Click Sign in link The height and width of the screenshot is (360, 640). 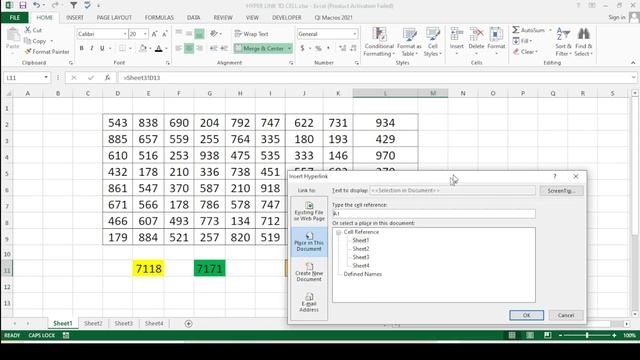[617, 18]
